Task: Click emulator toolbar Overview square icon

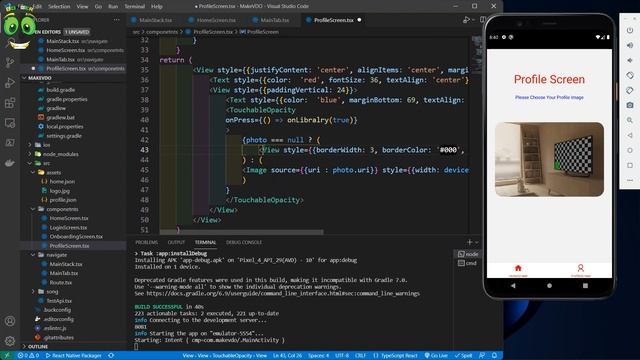Action: tap(630, 165)
